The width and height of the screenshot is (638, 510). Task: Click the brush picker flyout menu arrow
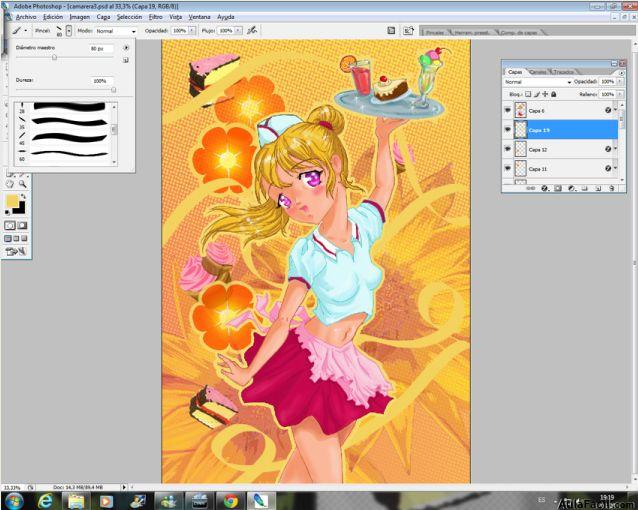[126, 48]
